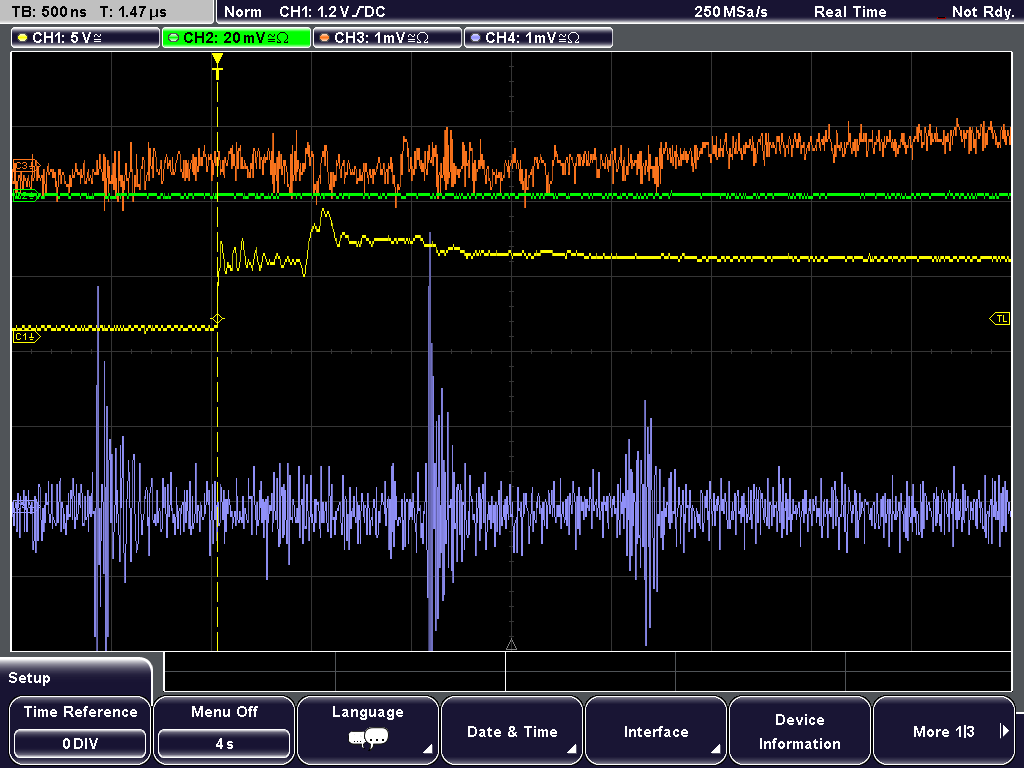
Task: Open Interface settings submenu
Action: click(656, 729)
